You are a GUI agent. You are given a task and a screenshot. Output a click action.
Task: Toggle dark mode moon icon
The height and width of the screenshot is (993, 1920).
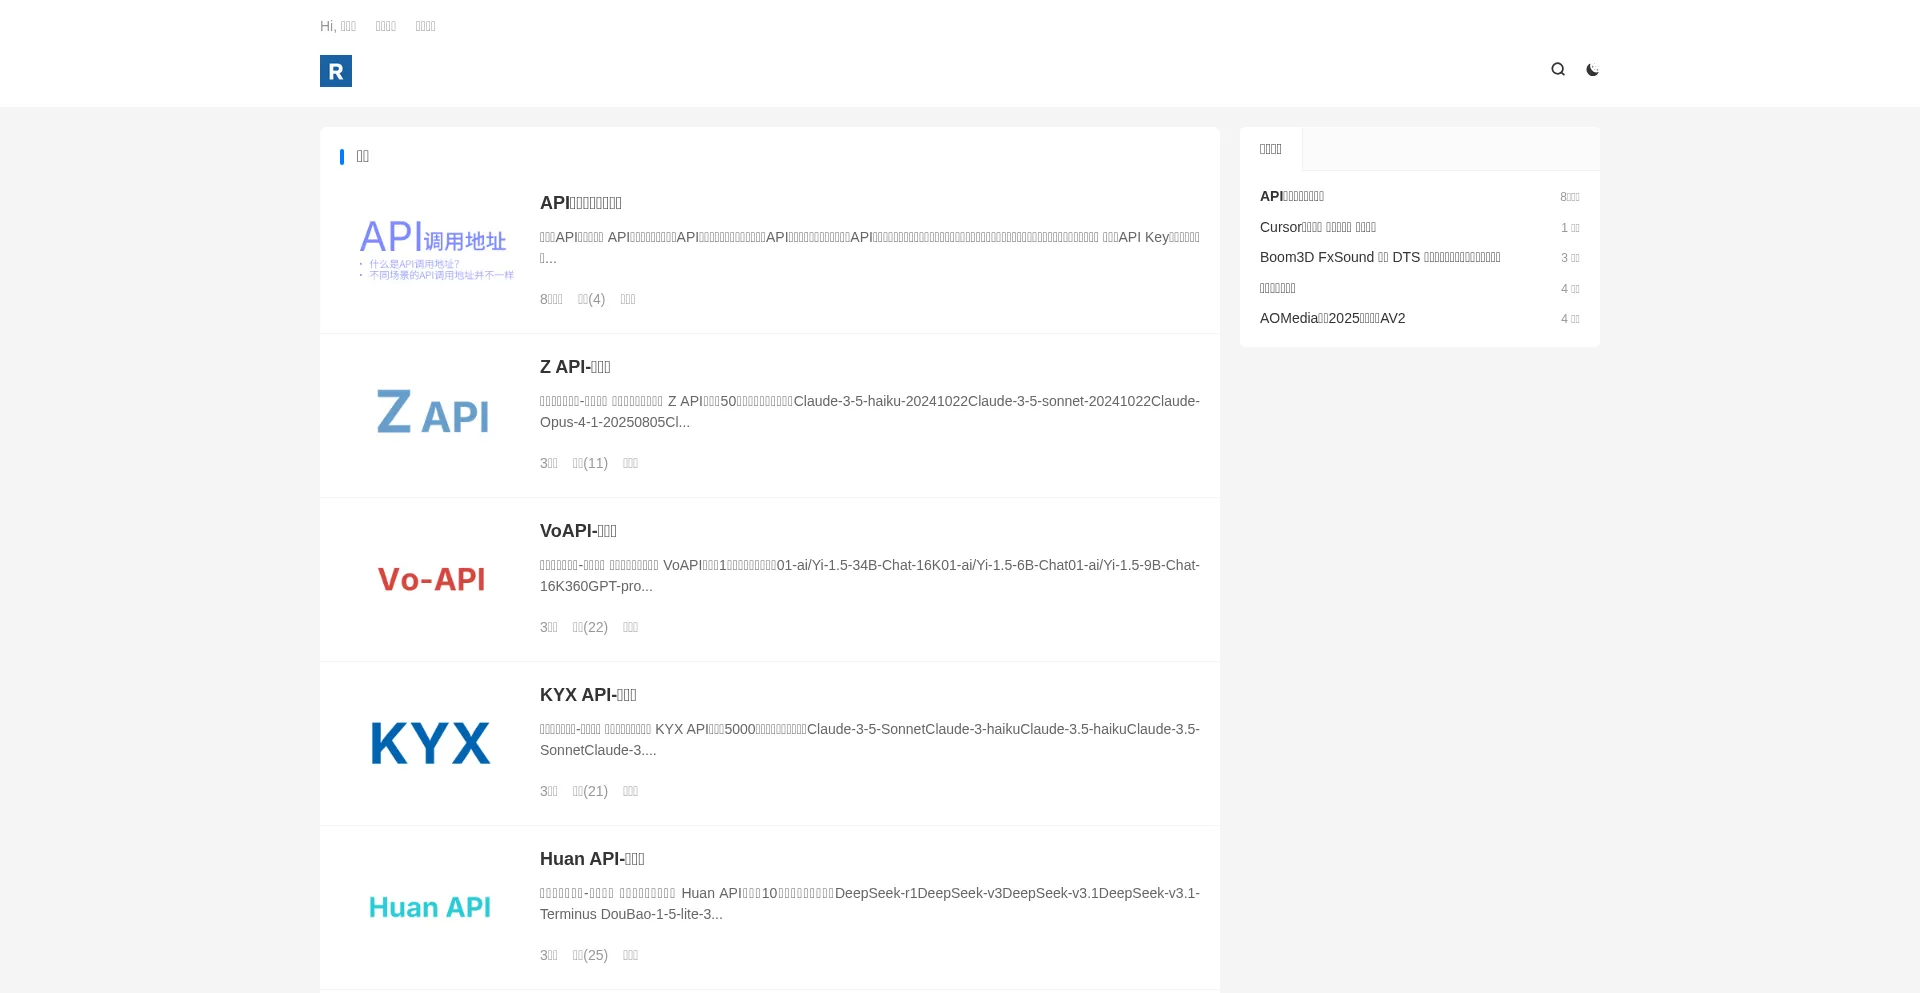[x=1592, y=70]
